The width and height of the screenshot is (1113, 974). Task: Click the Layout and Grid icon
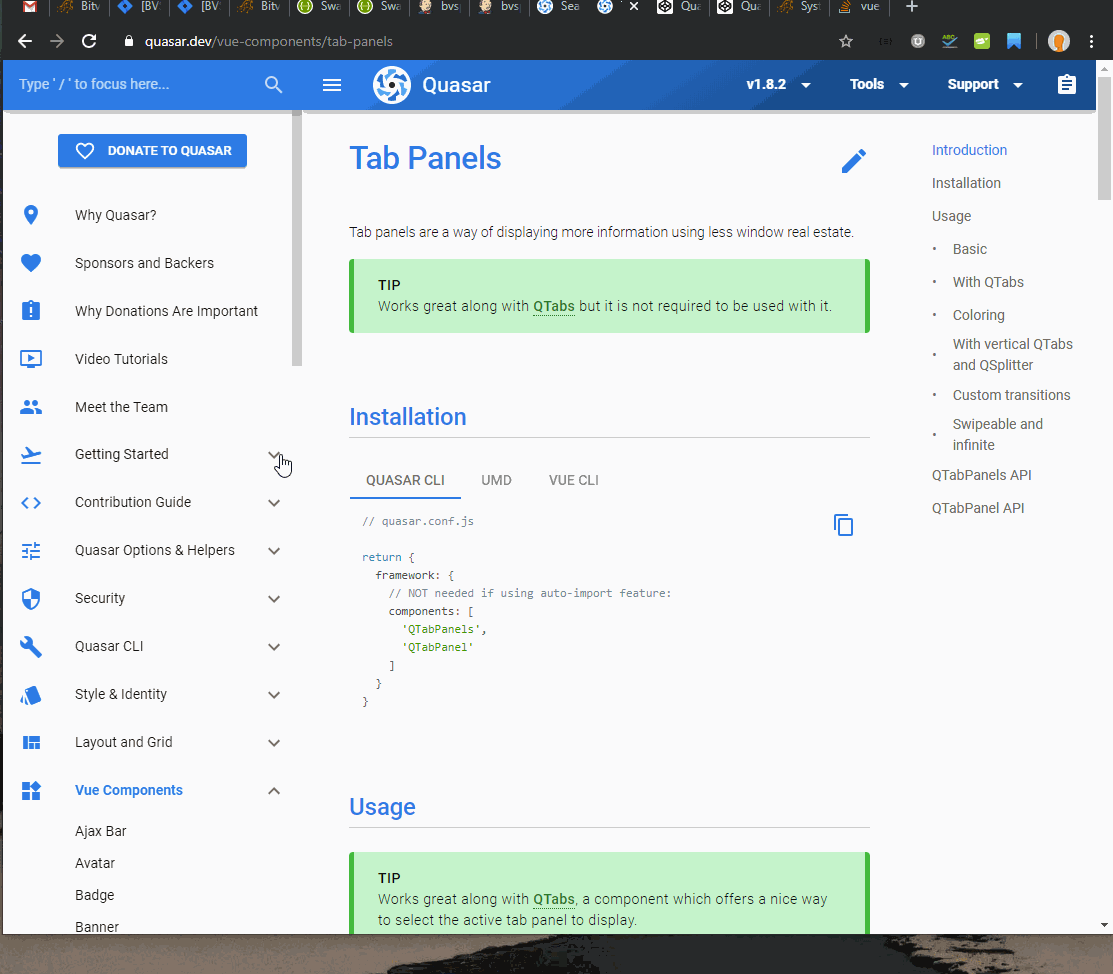coord(31,743)
